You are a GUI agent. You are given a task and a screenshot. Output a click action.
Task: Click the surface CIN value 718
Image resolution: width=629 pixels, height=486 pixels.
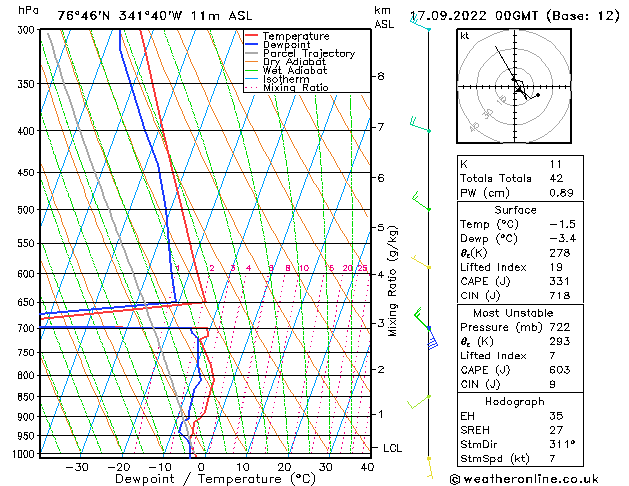point(560,296)
